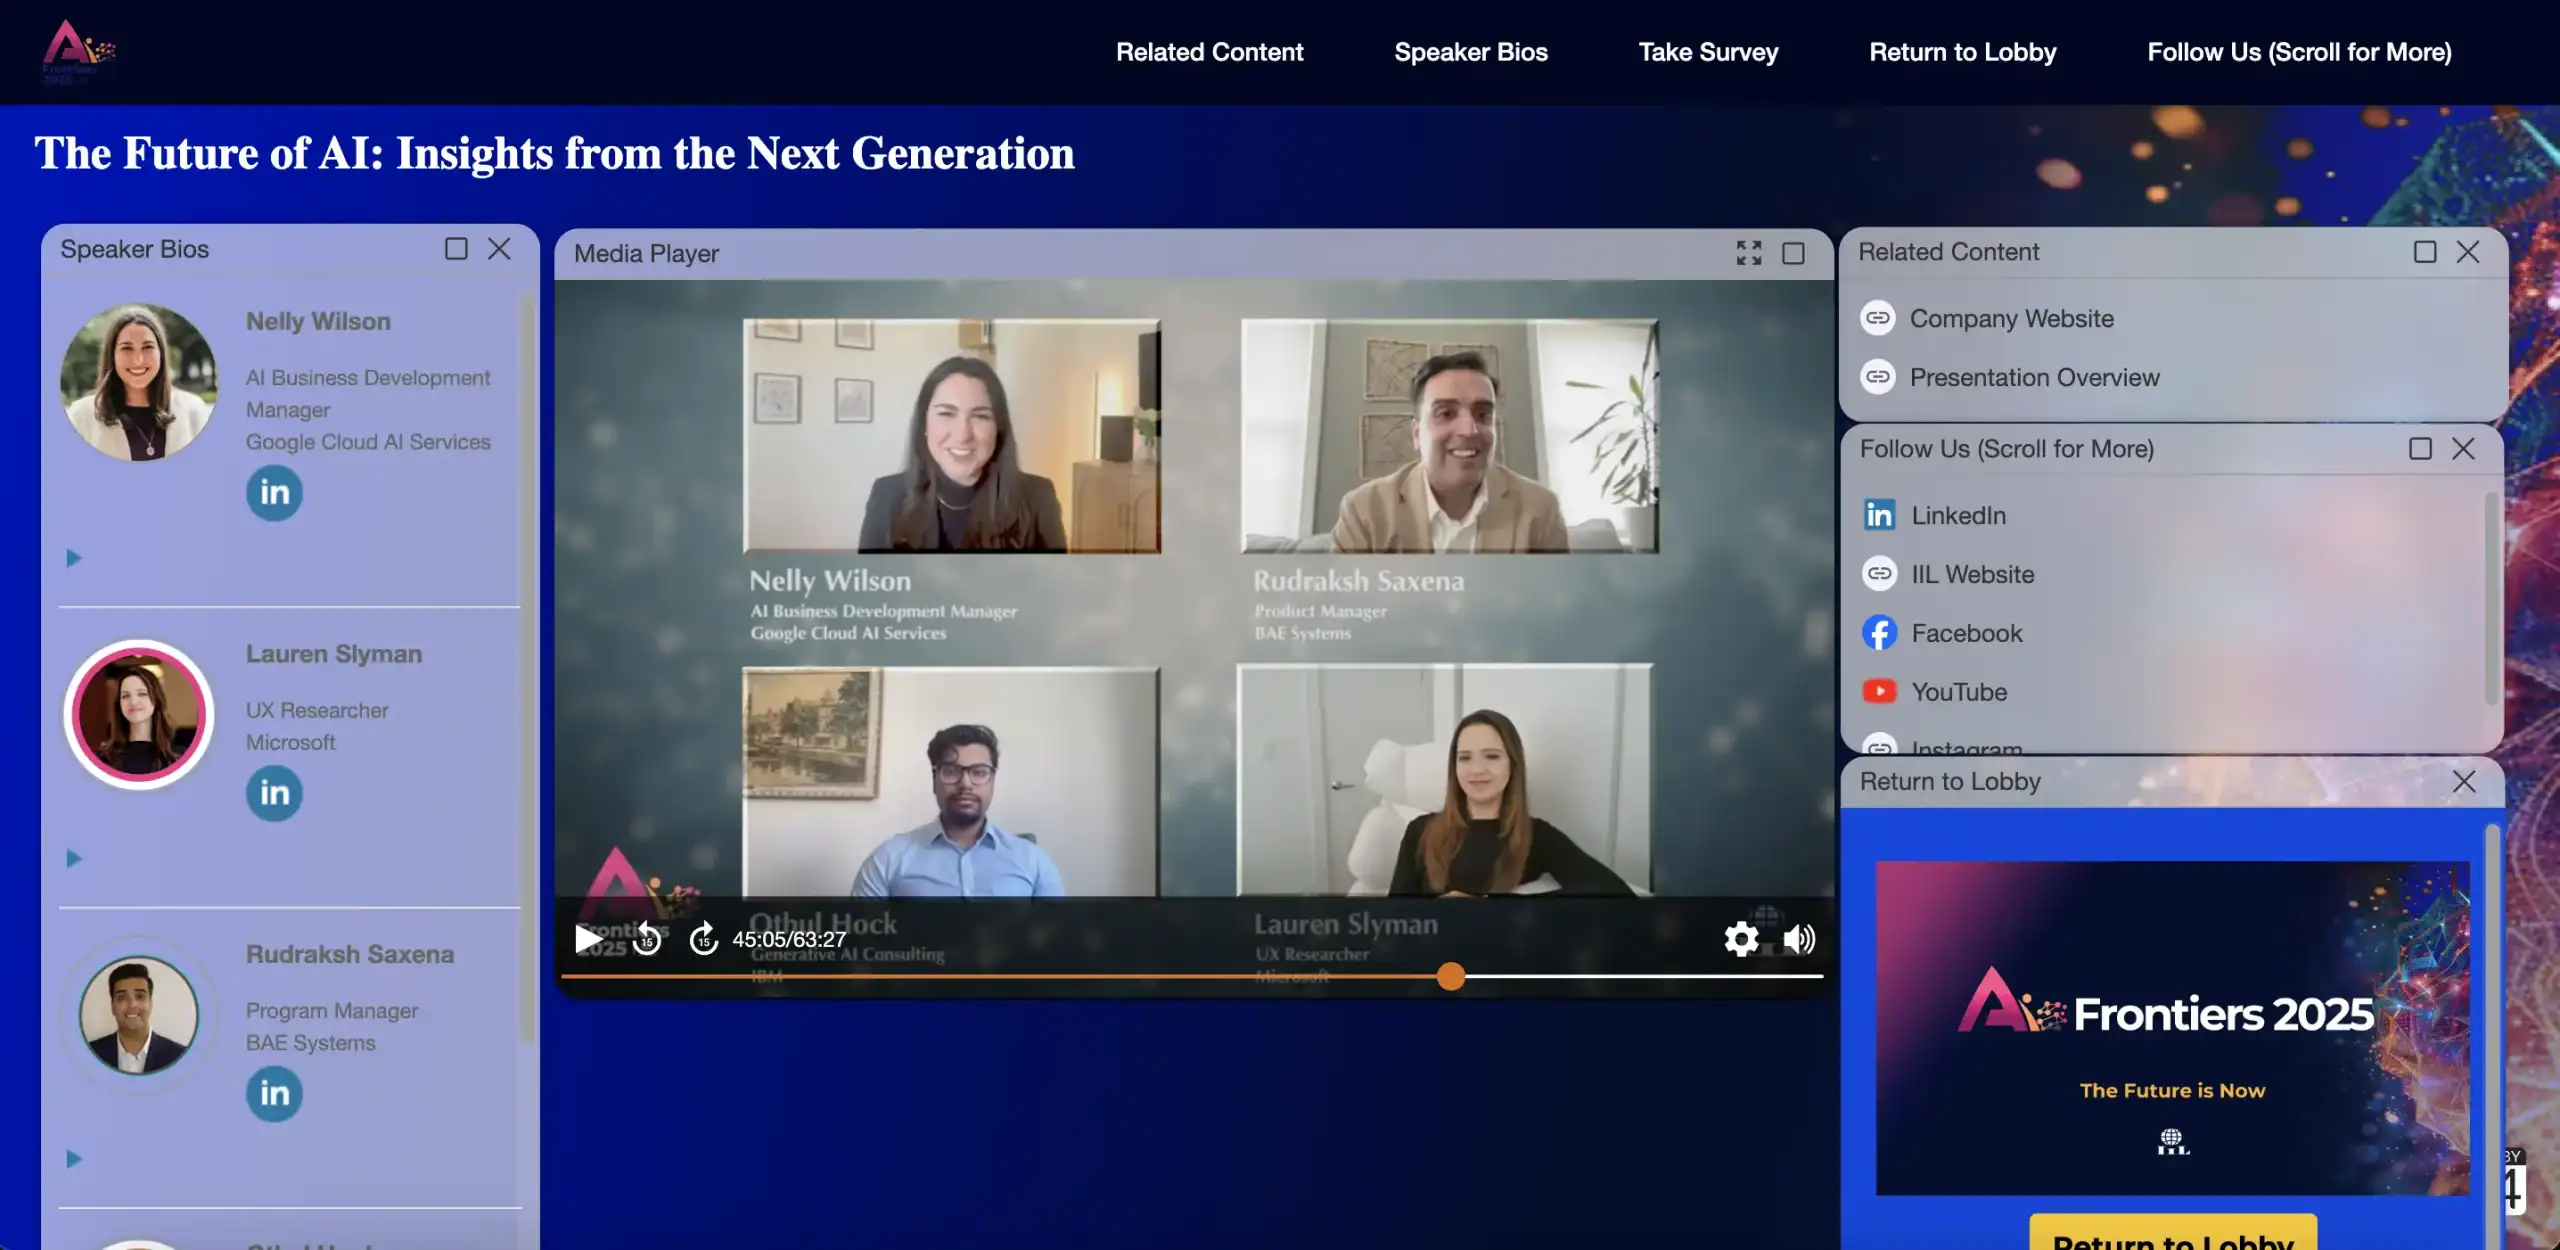Screen dimensions: 2560x1250
Task: Maximize the Related Content panel
Action: point(2425,252)
